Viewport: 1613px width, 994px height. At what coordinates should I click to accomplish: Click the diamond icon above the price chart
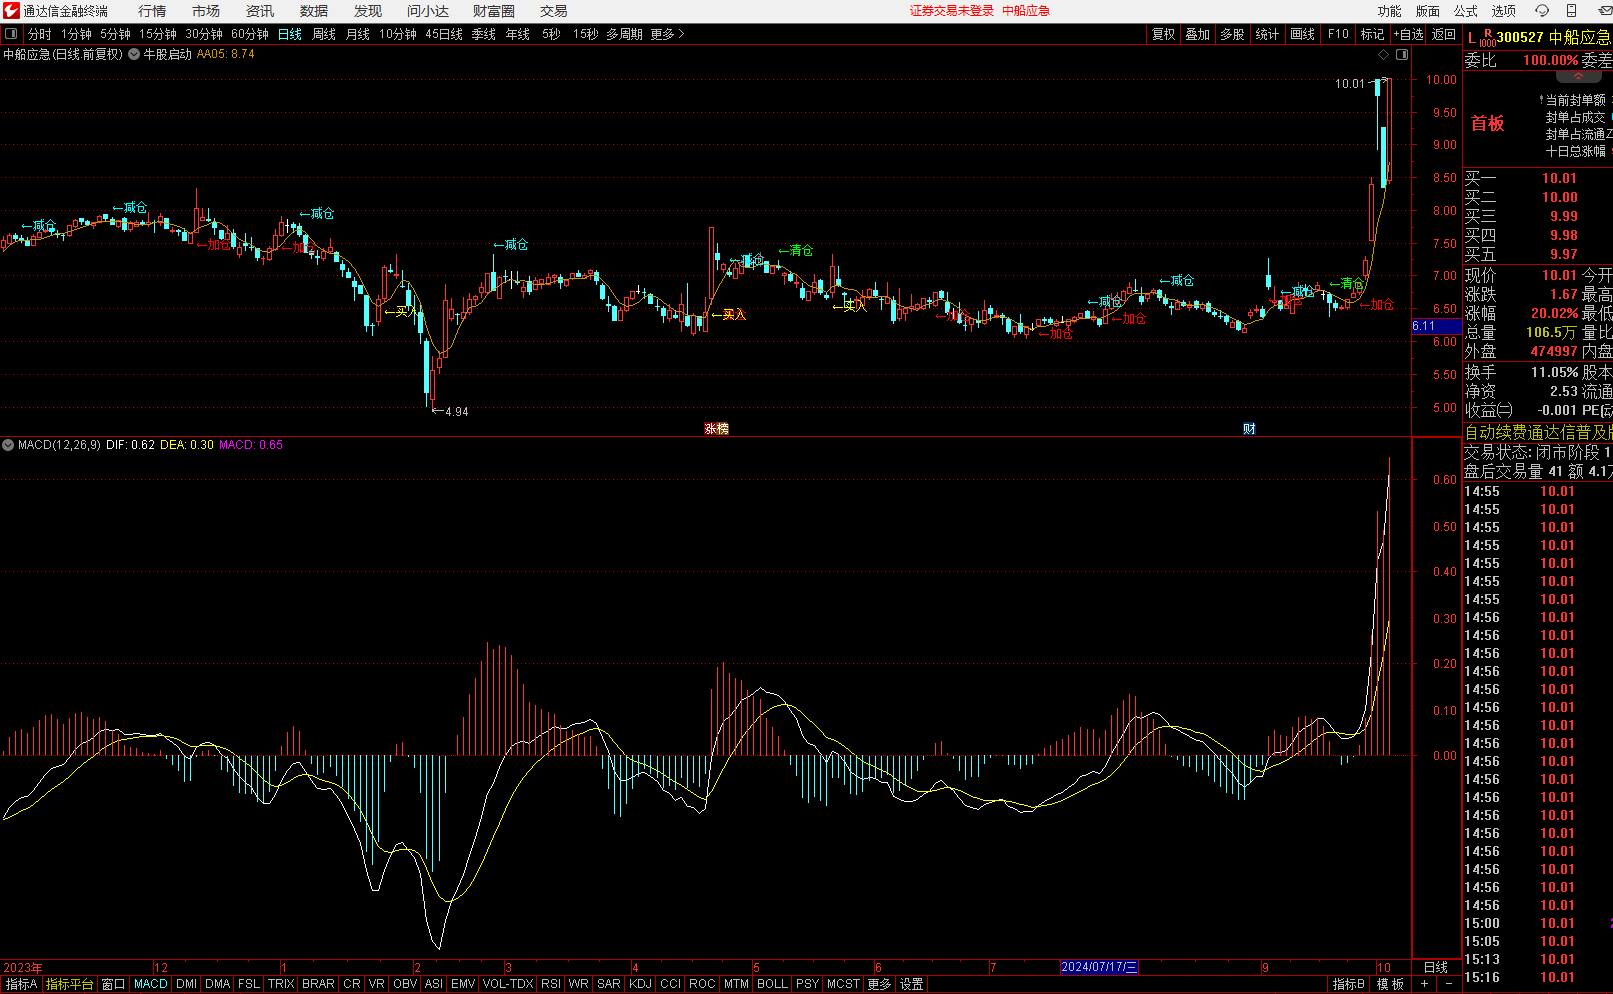pyautogui.click(x=1384, y=55)
